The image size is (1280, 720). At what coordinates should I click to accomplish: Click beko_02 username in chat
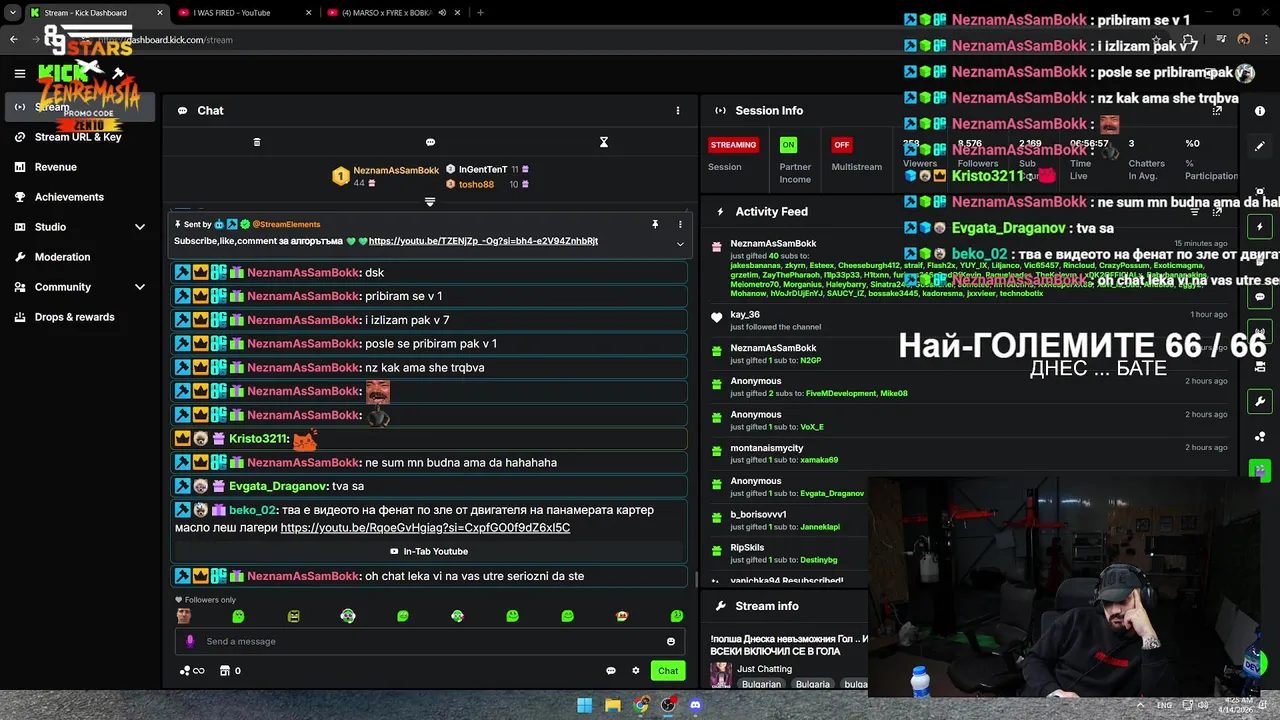252,510
